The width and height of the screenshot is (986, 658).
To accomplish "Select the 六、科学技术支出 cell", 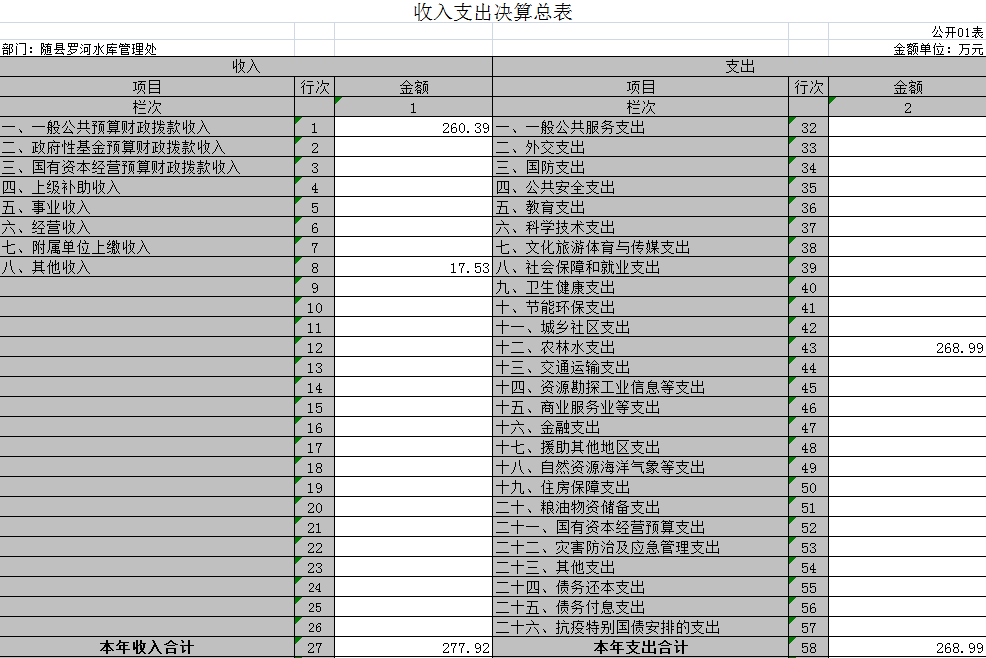I will point(641,228).
